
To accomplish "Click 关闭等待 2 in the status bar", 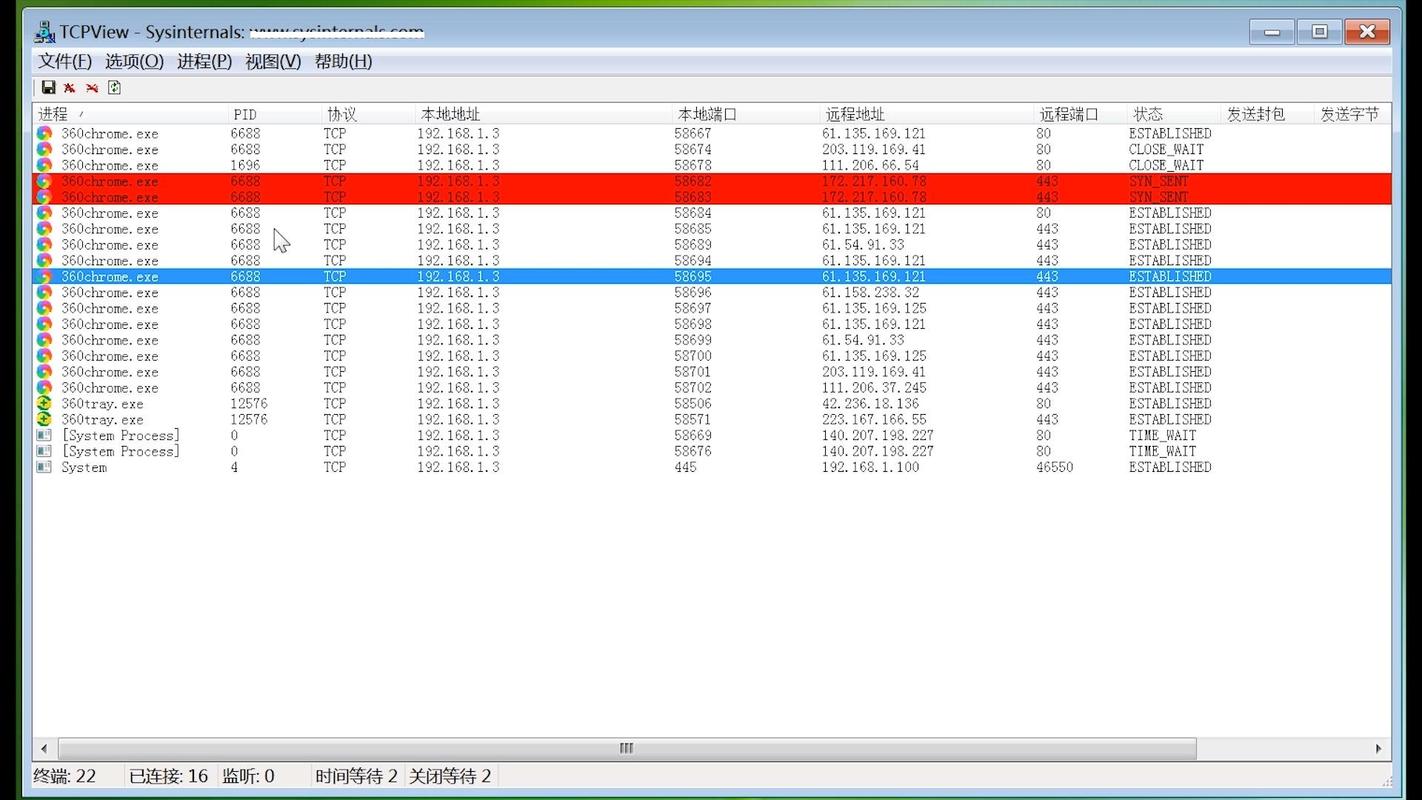I will [450, 776].
